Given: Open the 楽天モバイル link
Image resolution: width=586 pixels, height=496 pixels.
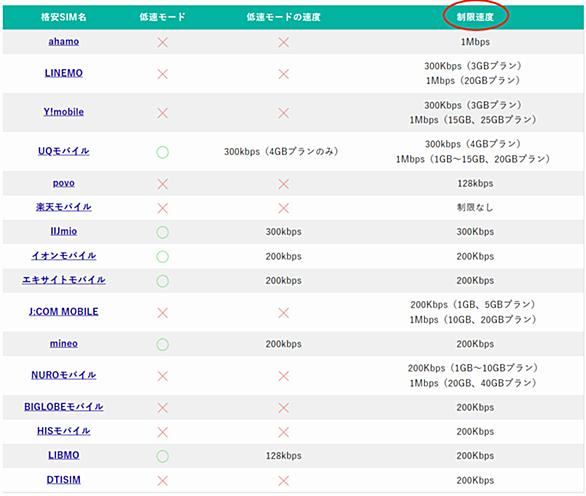Looking at the screenshot, I should pos(64,207).
